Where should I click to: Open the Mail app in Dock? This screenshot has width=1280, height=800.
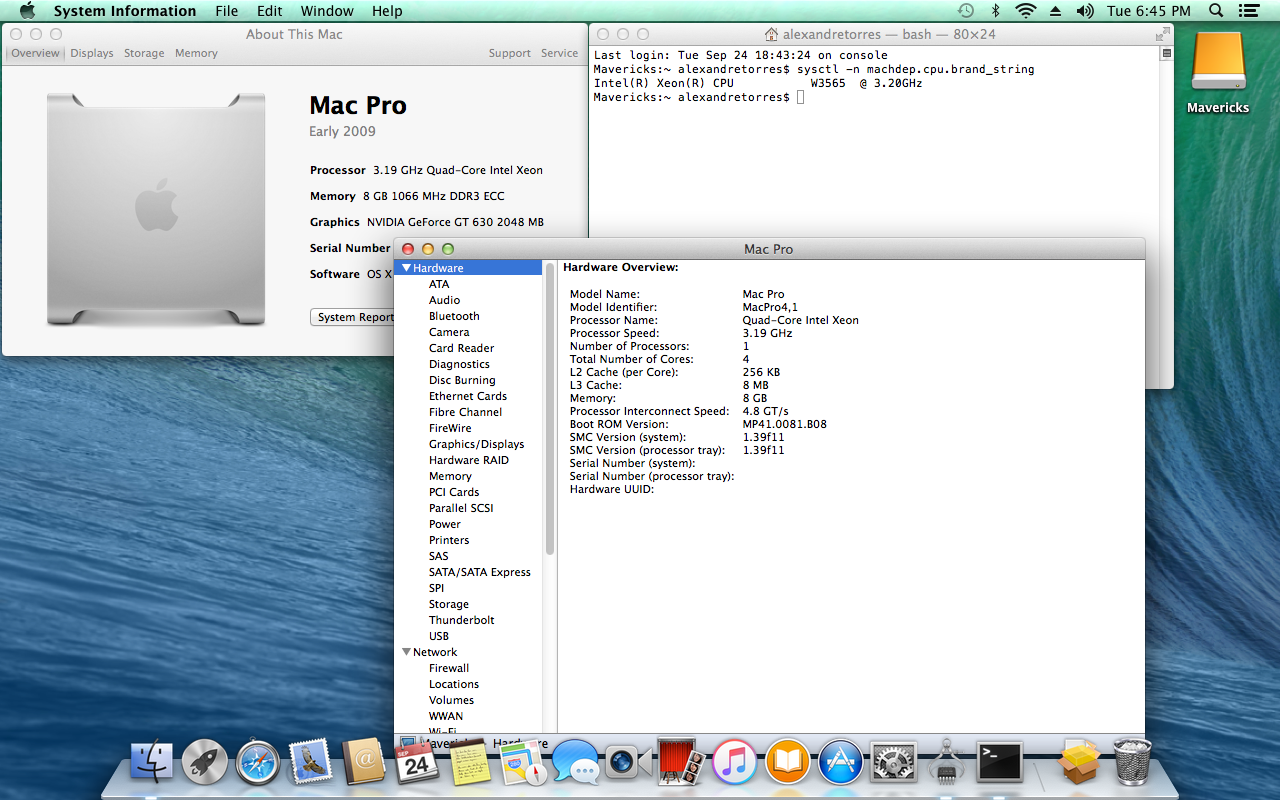(x=311, y=763)
